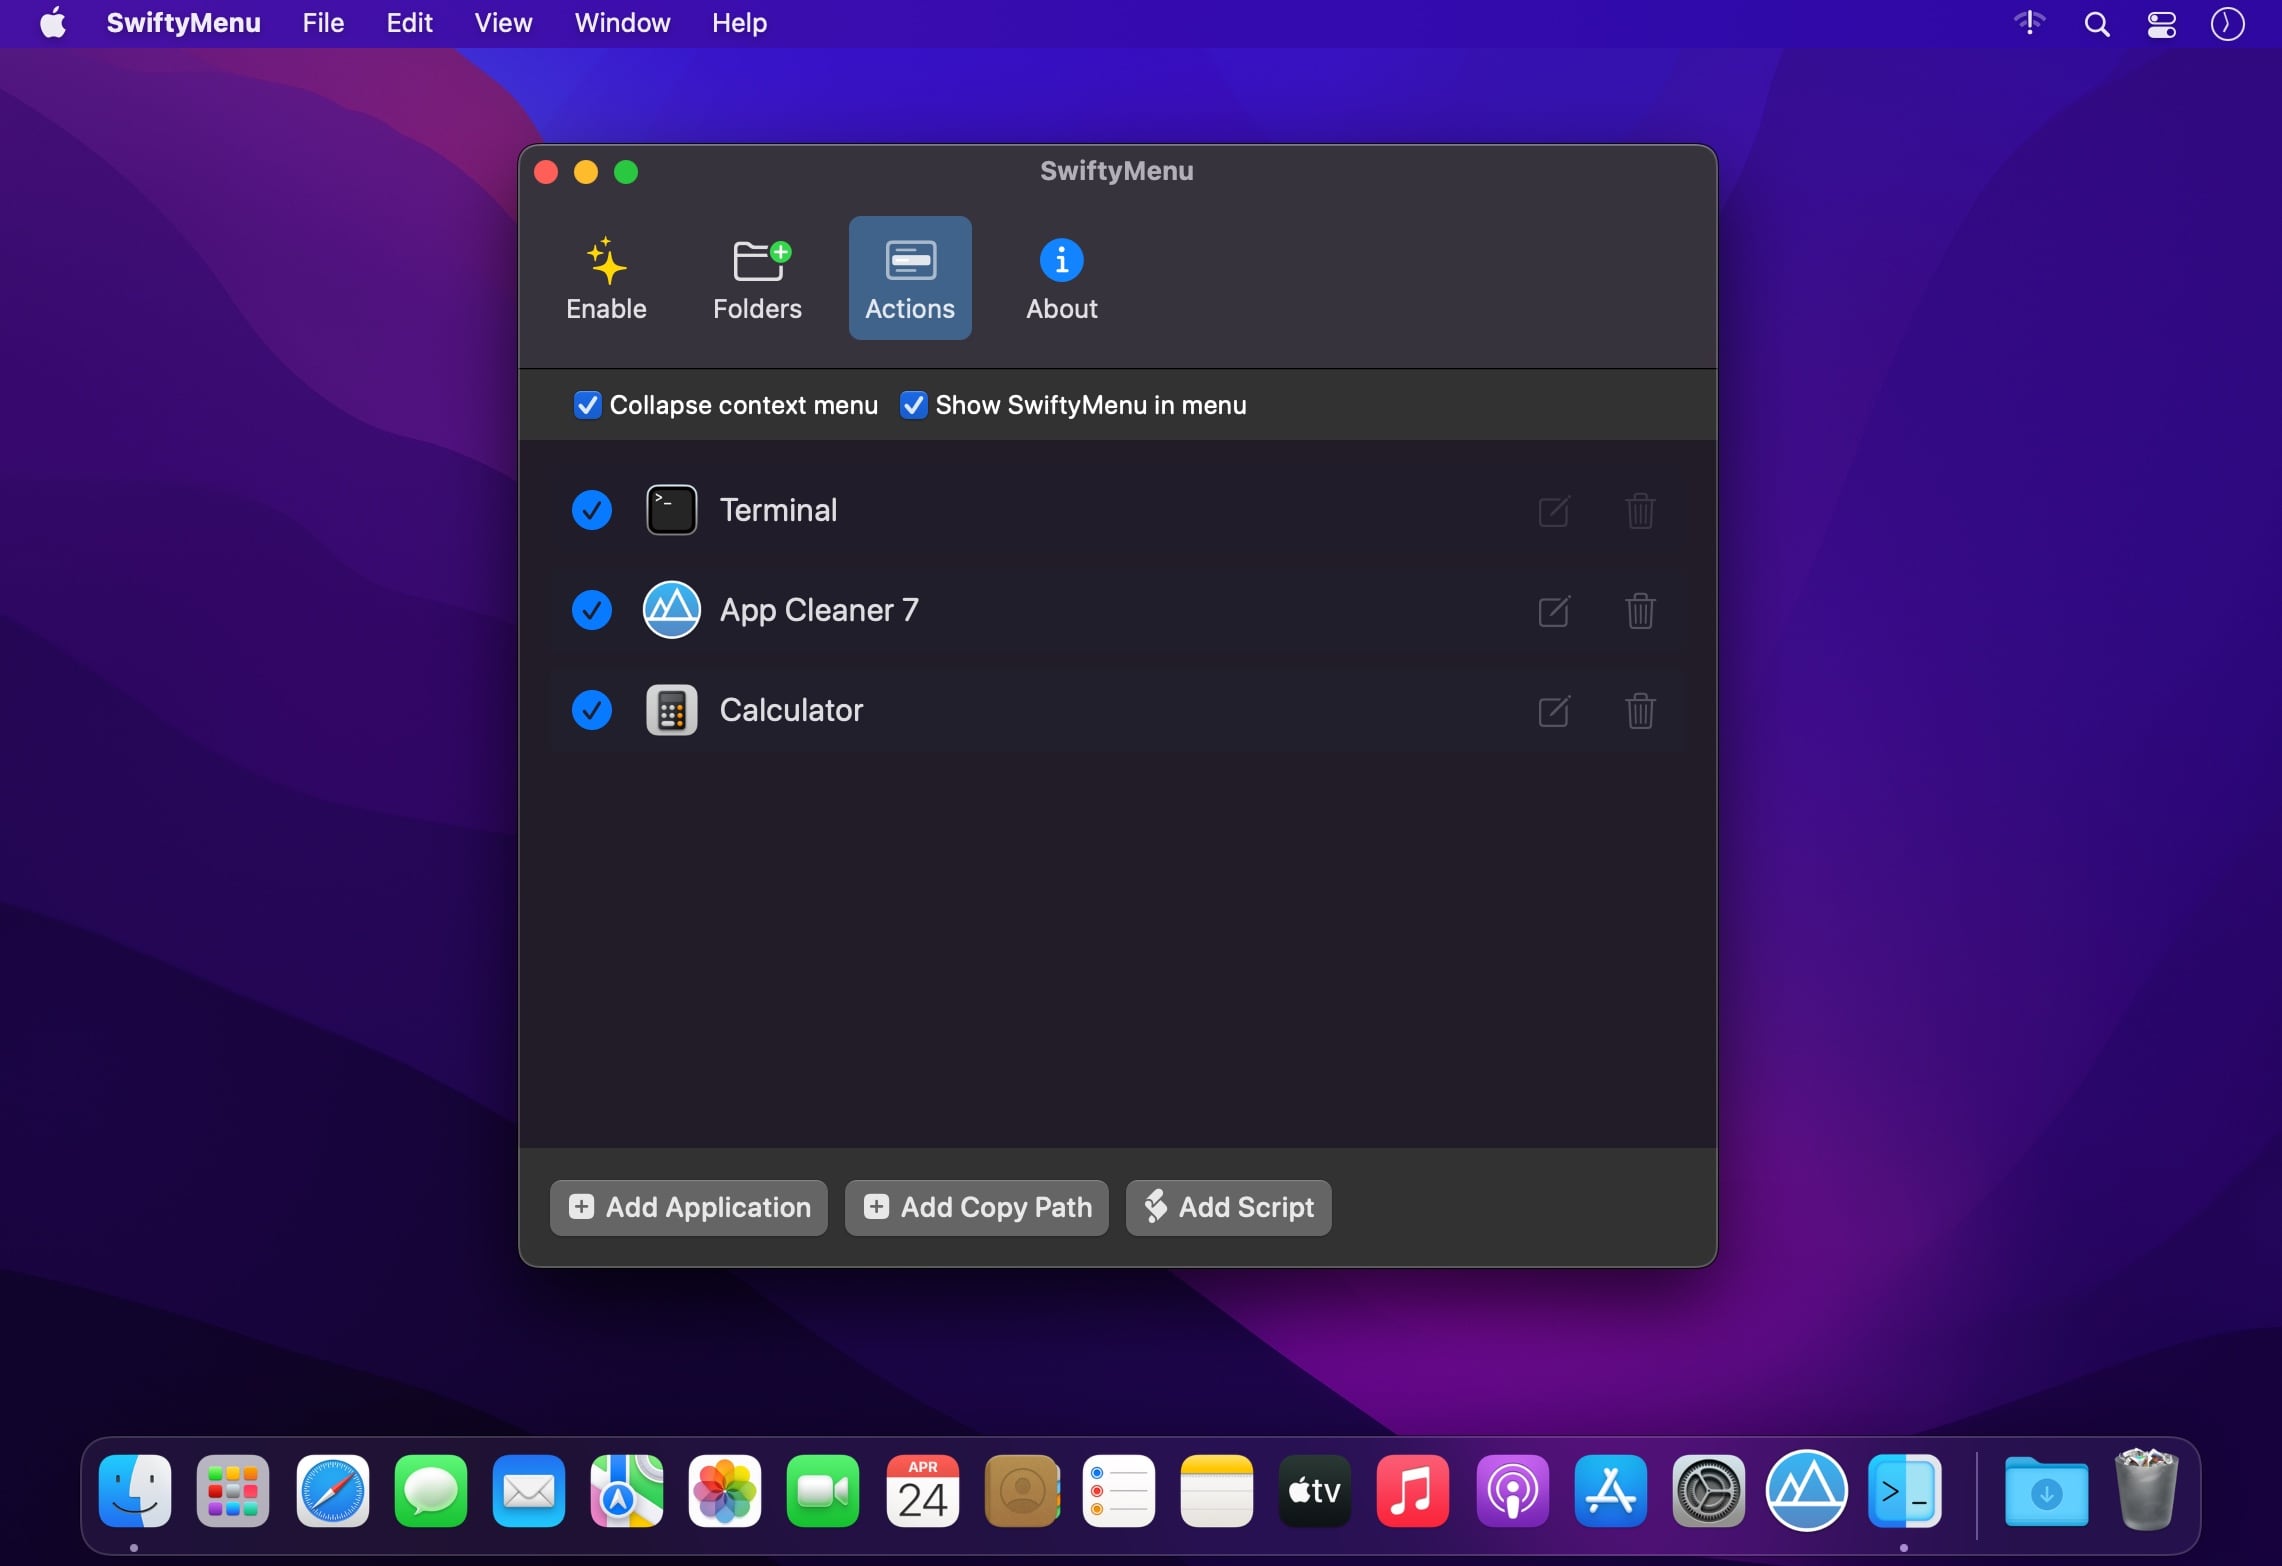Open the Edit menu
The width and height of the screenshot is (2282, 1566).
point(409,23)
